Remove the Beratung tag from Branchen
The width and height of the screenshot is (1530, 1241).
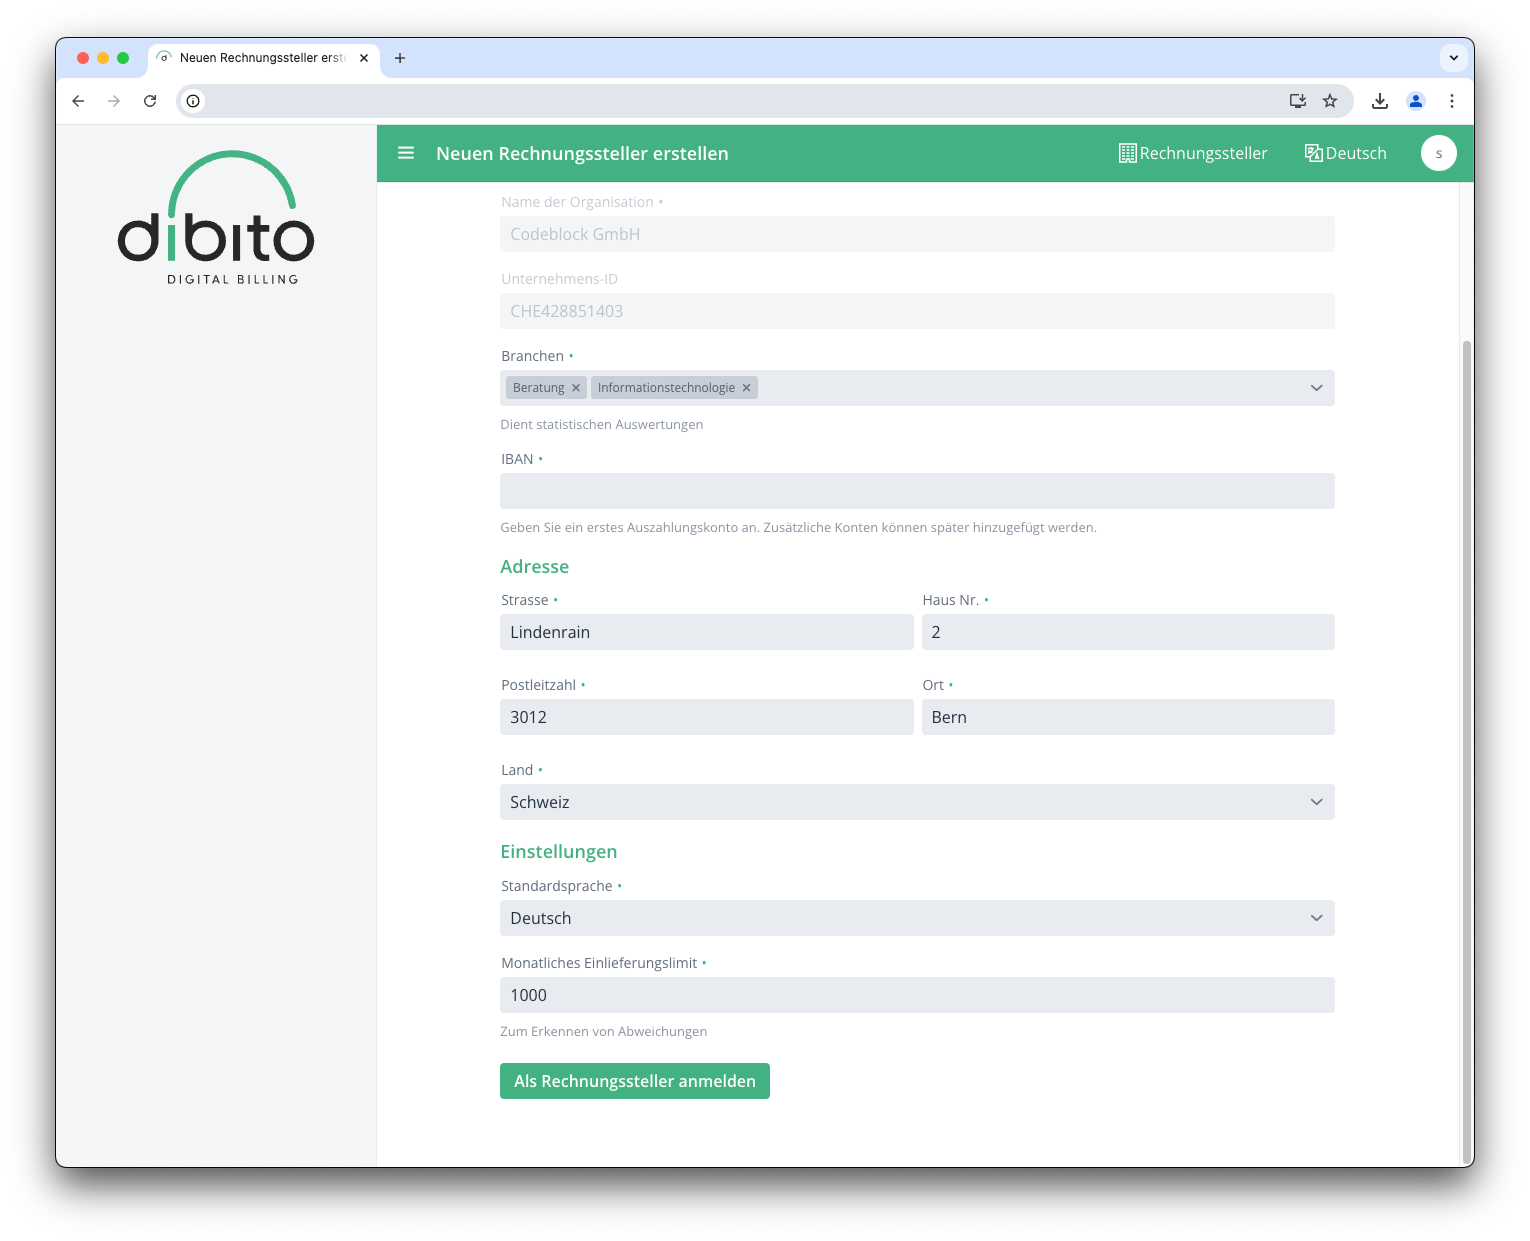pos(576,388)
